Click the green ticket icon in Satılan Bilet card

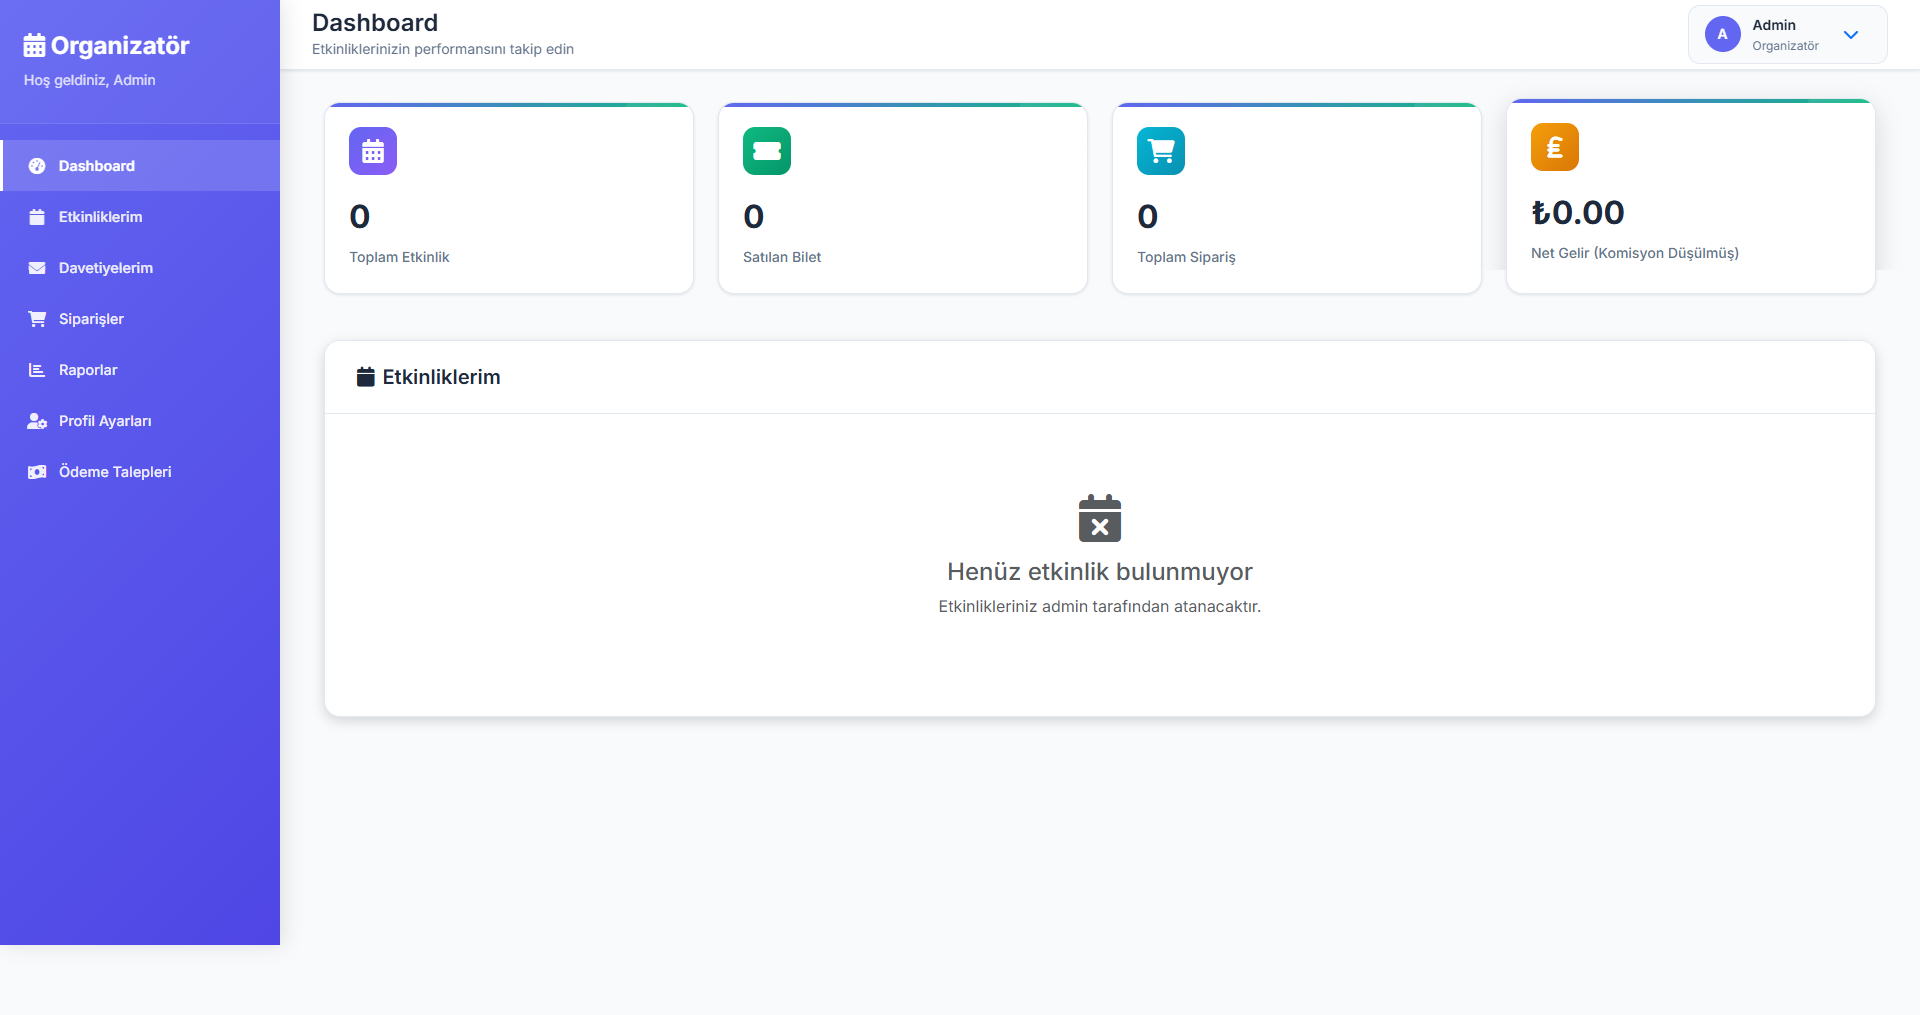767,151
